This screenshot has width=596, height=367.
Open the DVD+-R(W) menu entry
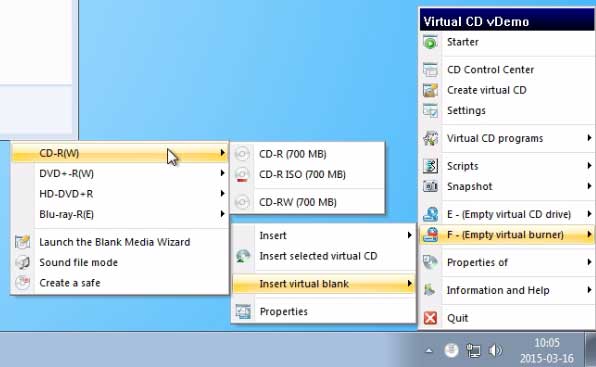[120, 174]
